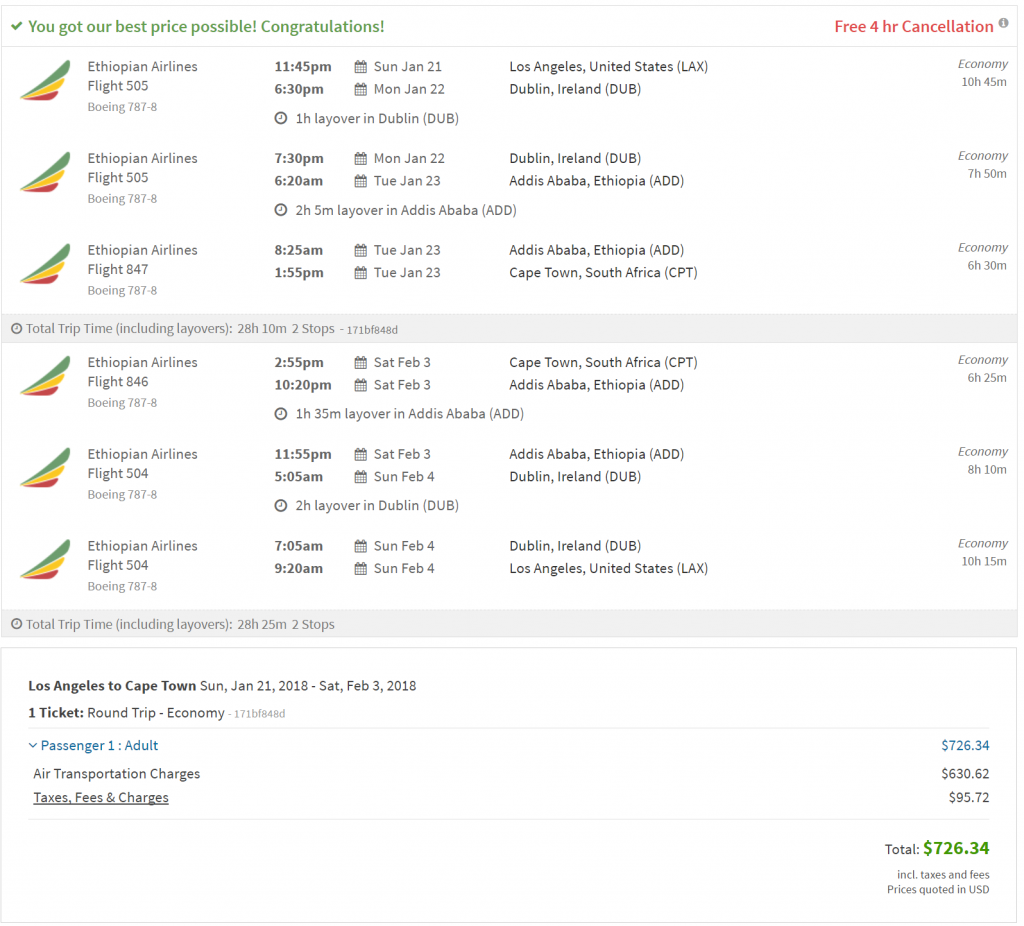Viewport: 1024px width, 926px height.
Task: Click the 9:20am arrival time
Action: point(298,569)
